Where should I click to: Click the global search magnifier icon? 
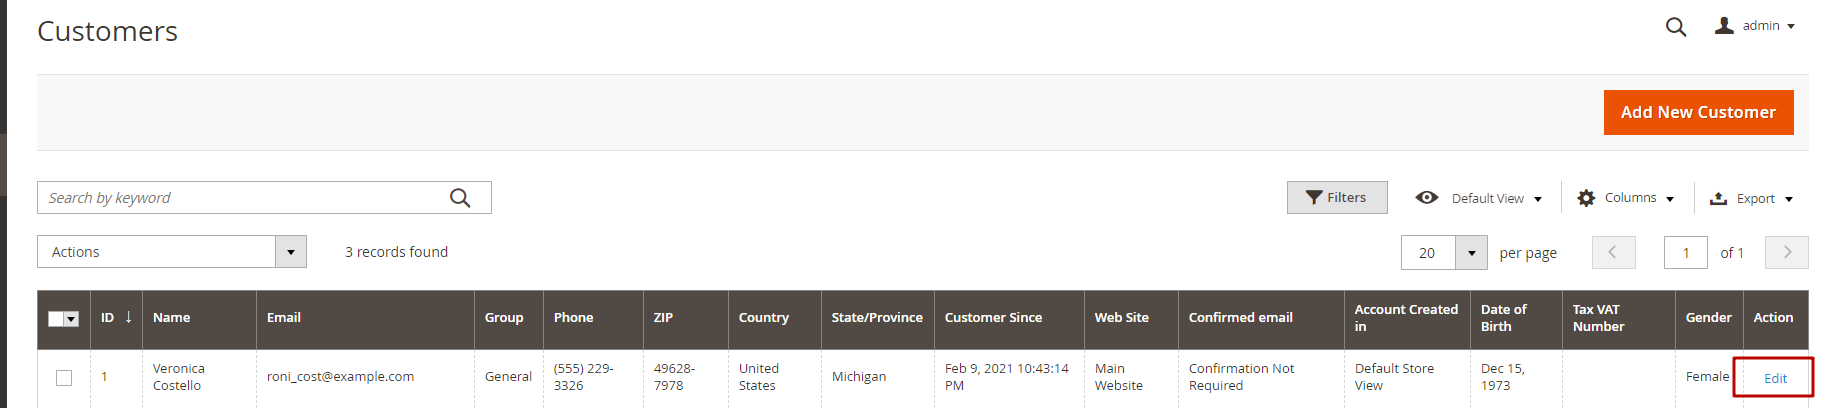tap(1676, 27)
